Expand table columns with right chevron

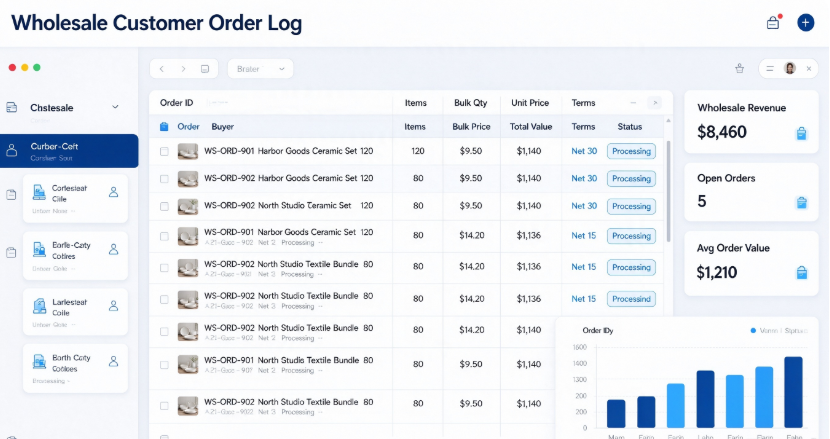(655, 103)
